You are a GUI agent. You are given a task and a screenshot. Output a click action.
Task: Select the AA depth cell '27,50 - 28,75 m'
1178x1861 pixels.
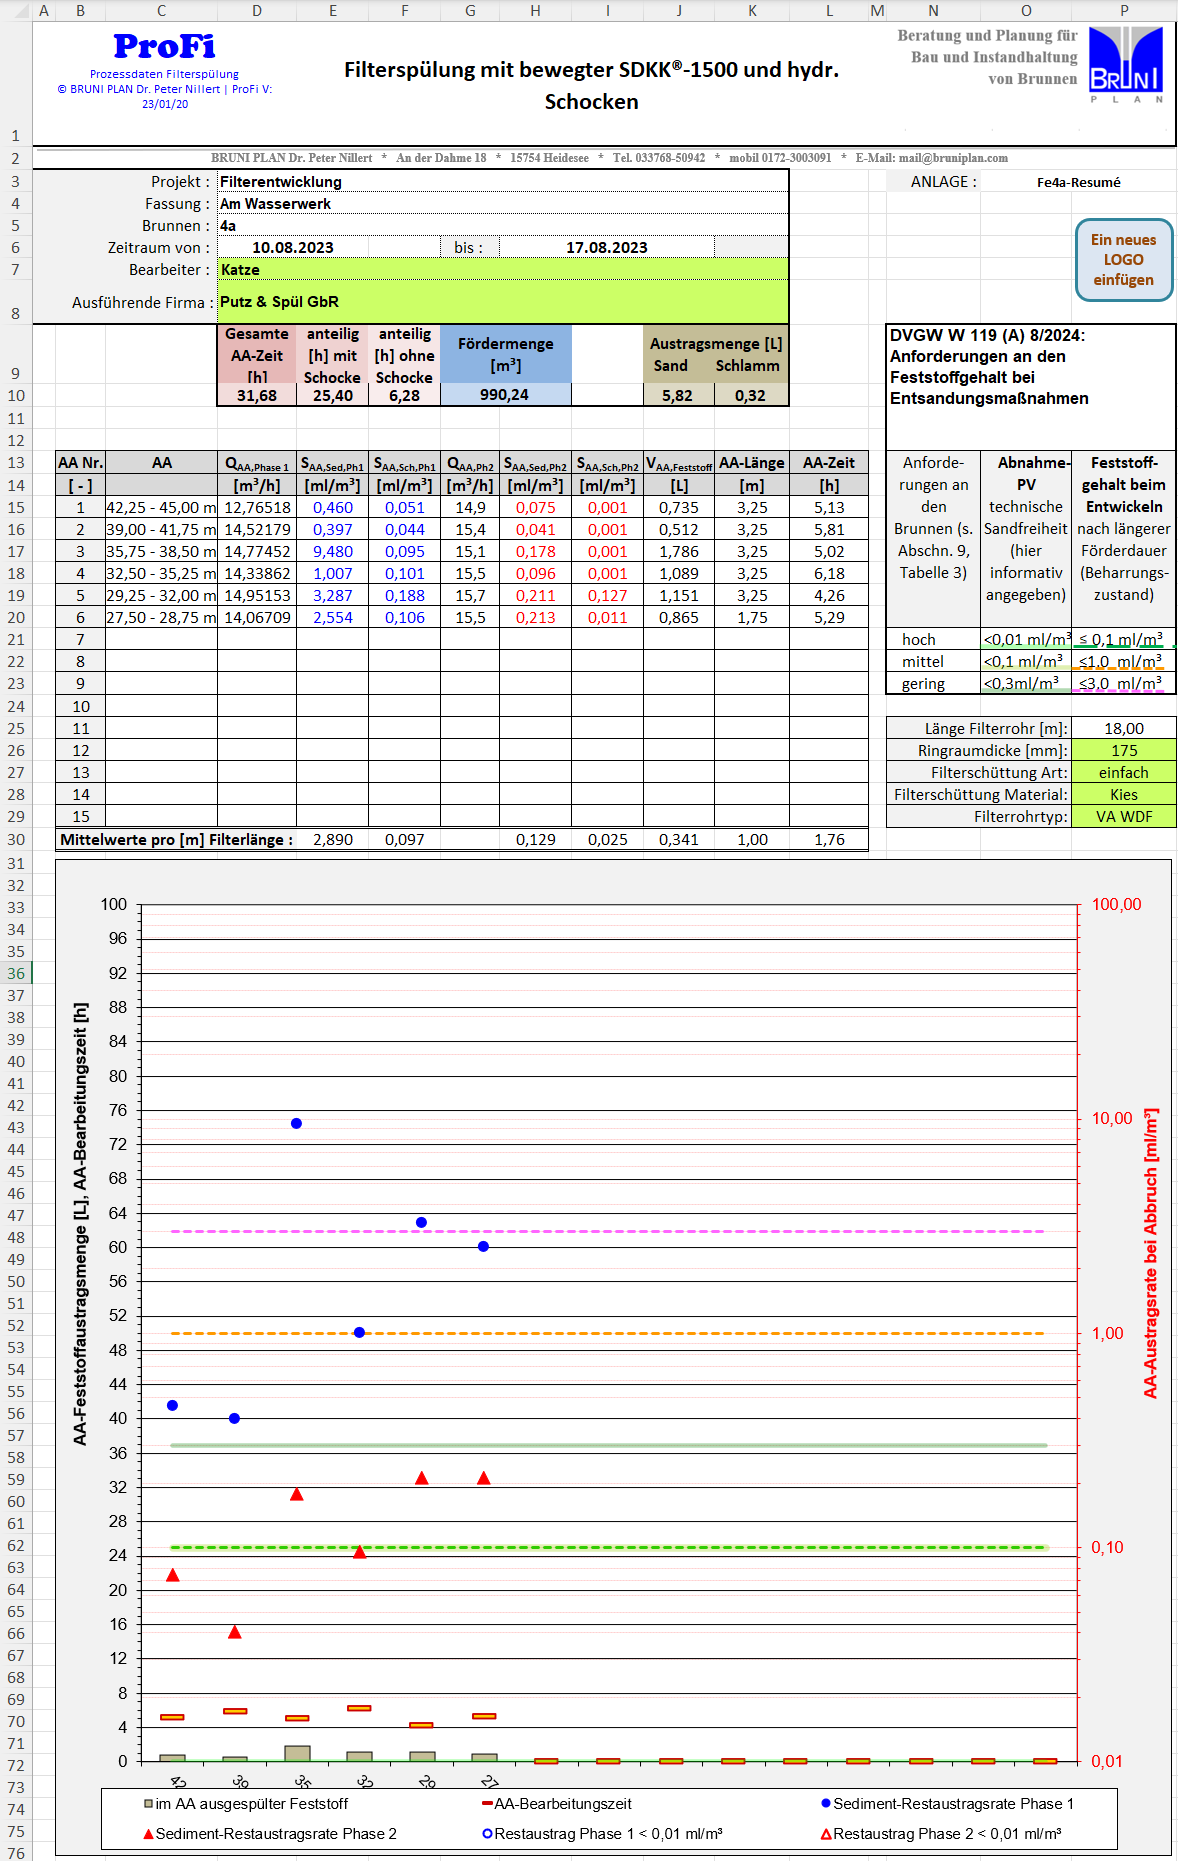pyautogui.click(x=162, y=618)
